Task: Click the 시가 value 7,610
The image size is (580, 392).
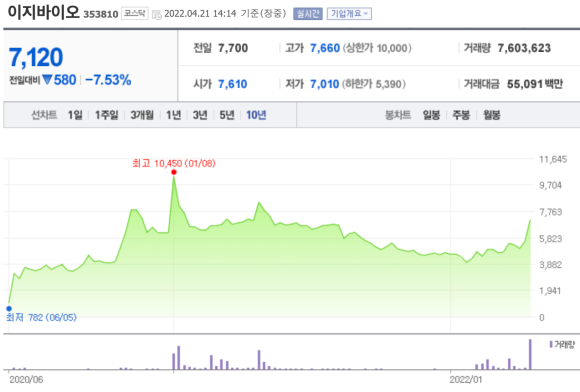Action: (232, 84)
